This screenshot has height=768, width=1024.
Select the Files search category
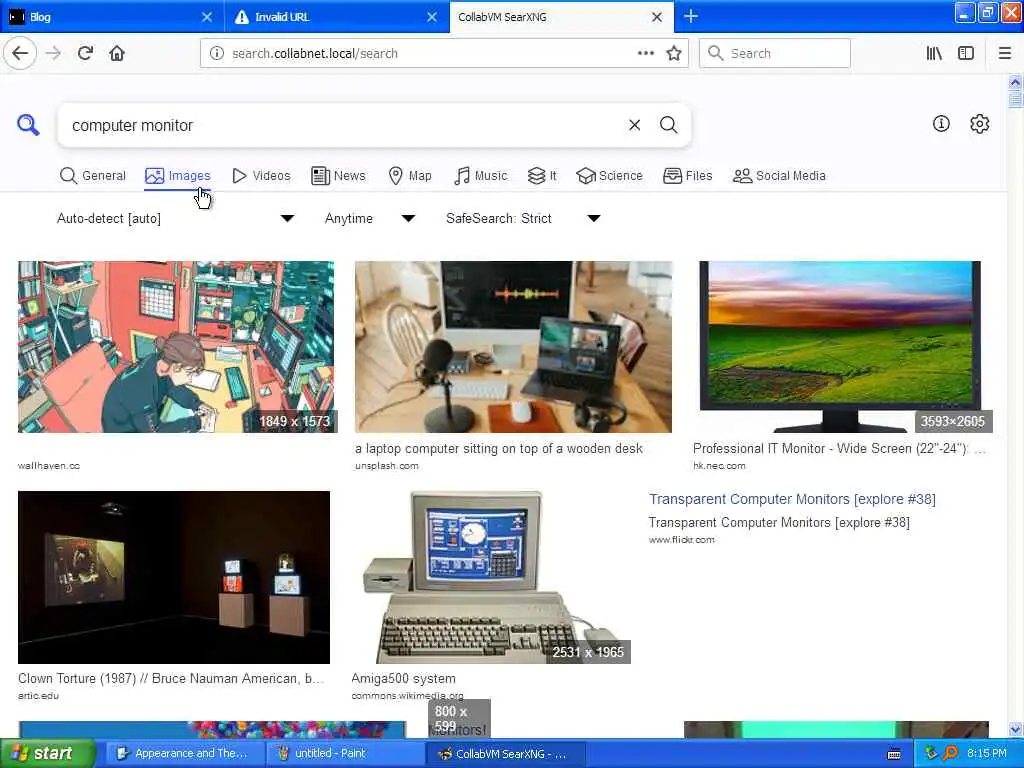coord(688,176)
